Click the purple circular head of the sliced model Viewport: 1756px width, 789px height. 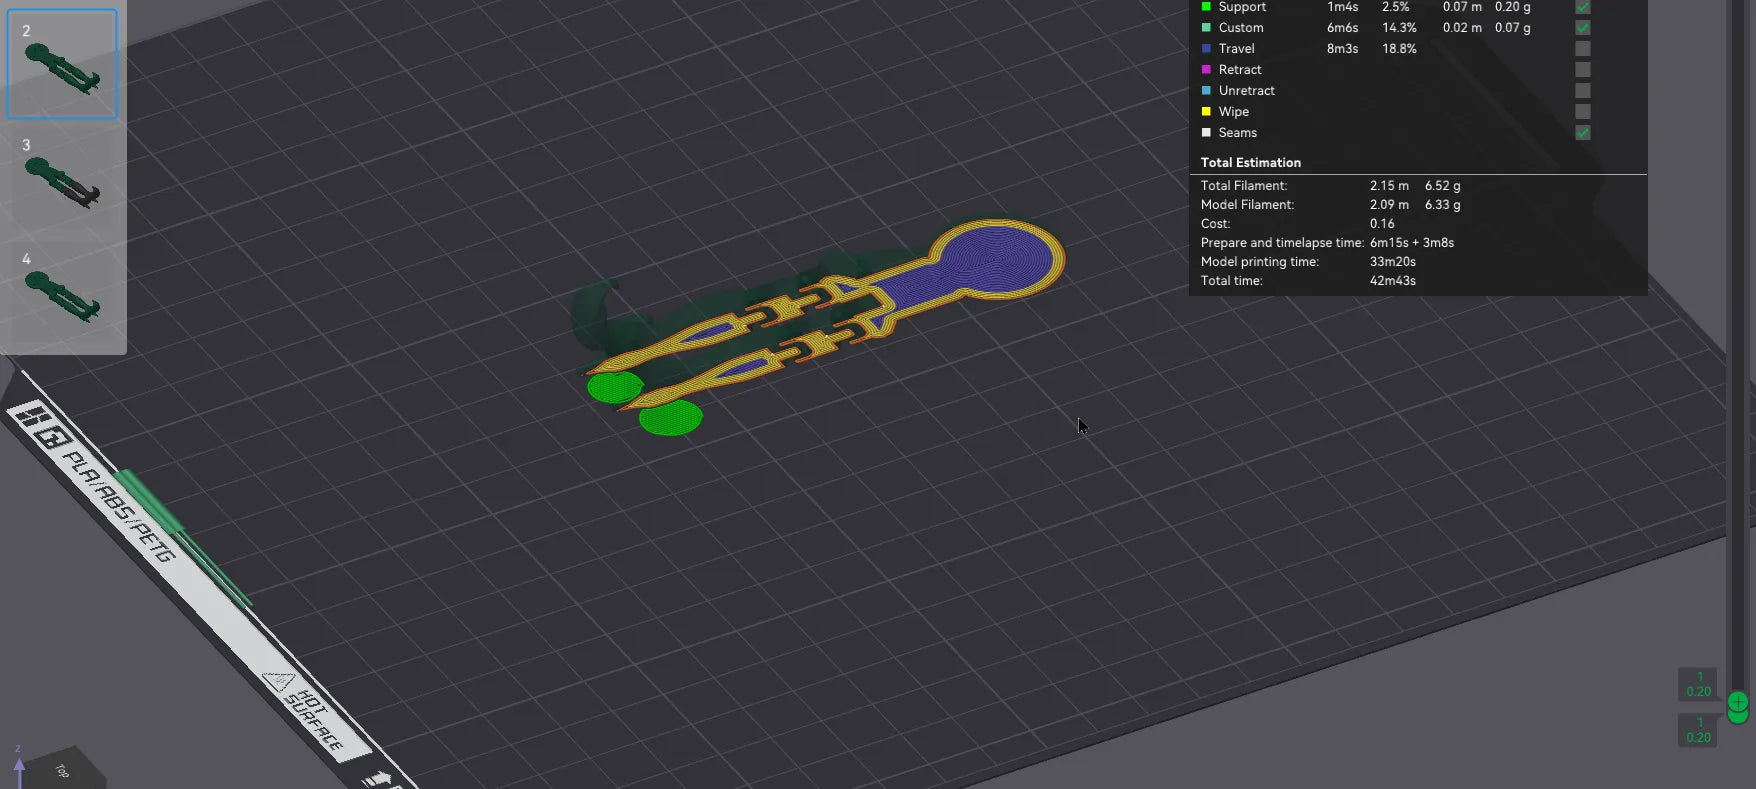(x=996, y=258)
